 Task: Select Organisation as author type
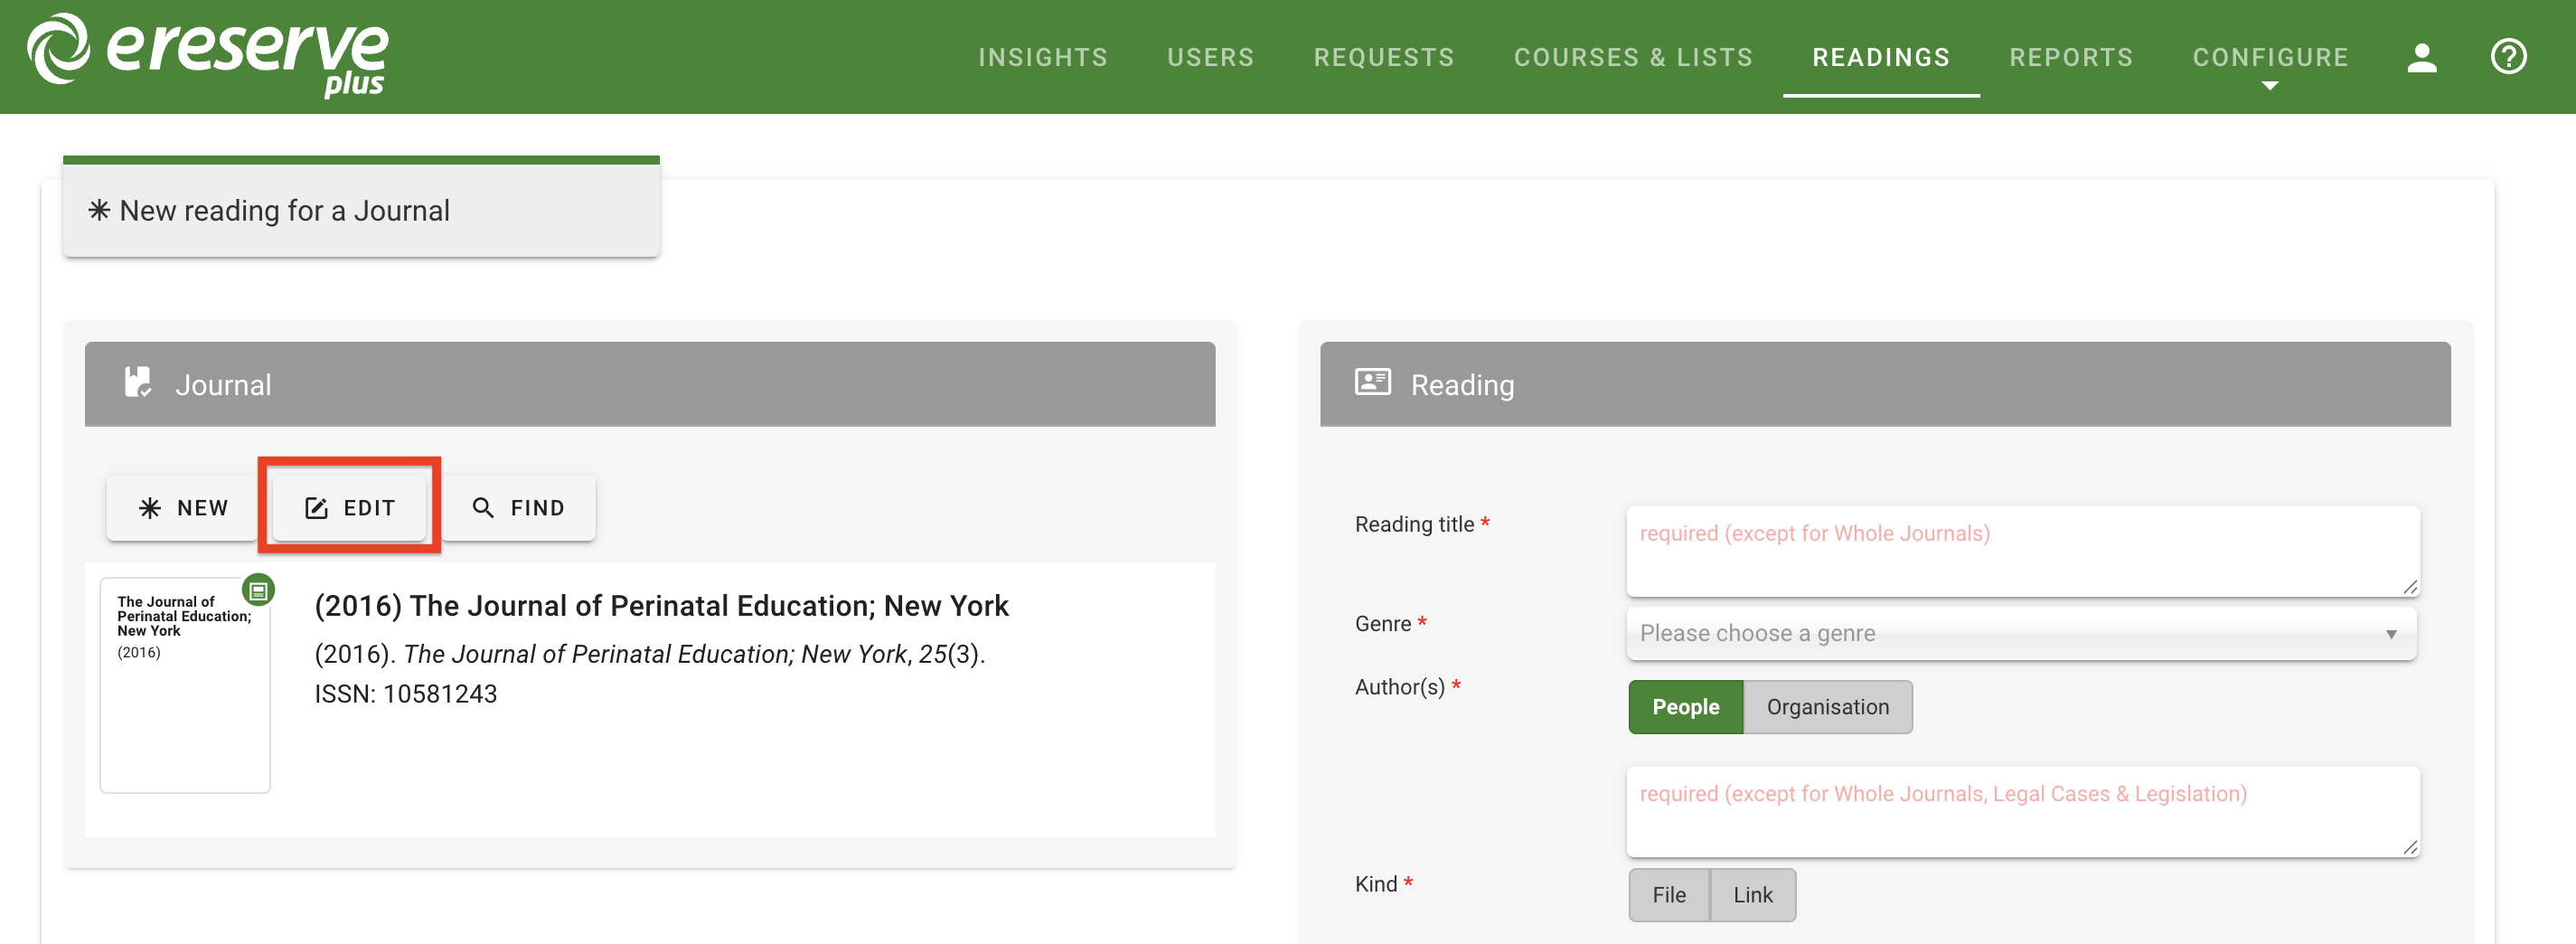pyautogui.click(x=1827, y=707)
